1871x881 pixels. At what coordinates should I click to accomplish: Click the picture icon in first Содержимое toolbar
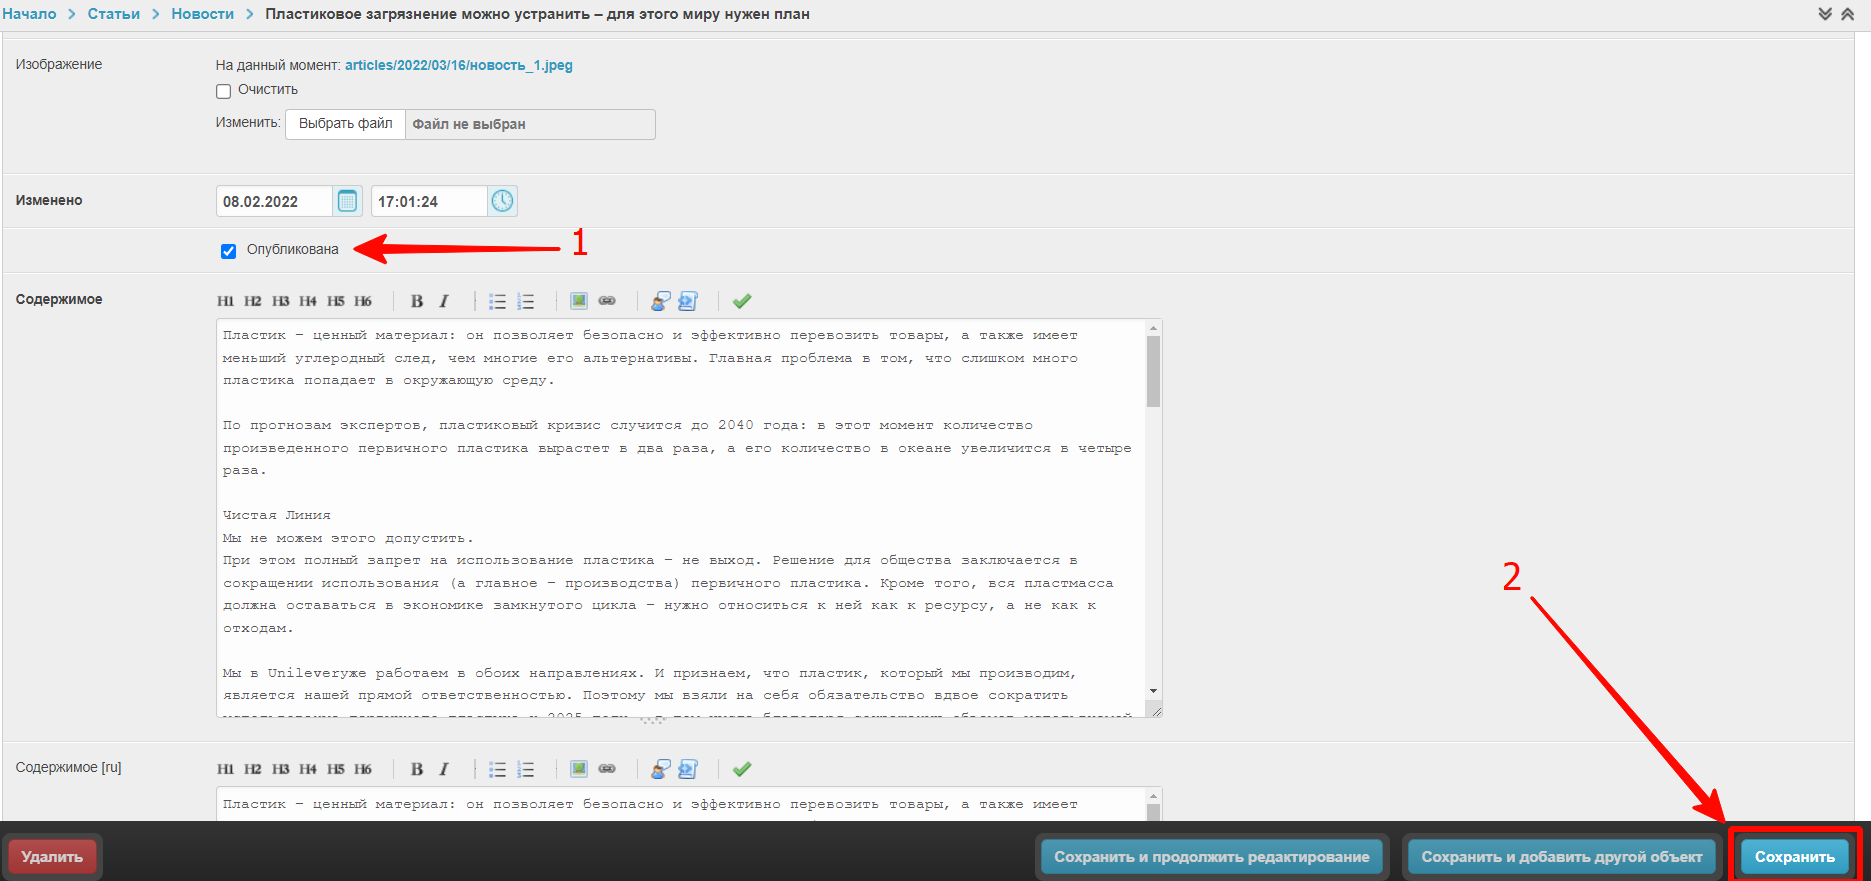pyautogui.click(x=578, y=301)
